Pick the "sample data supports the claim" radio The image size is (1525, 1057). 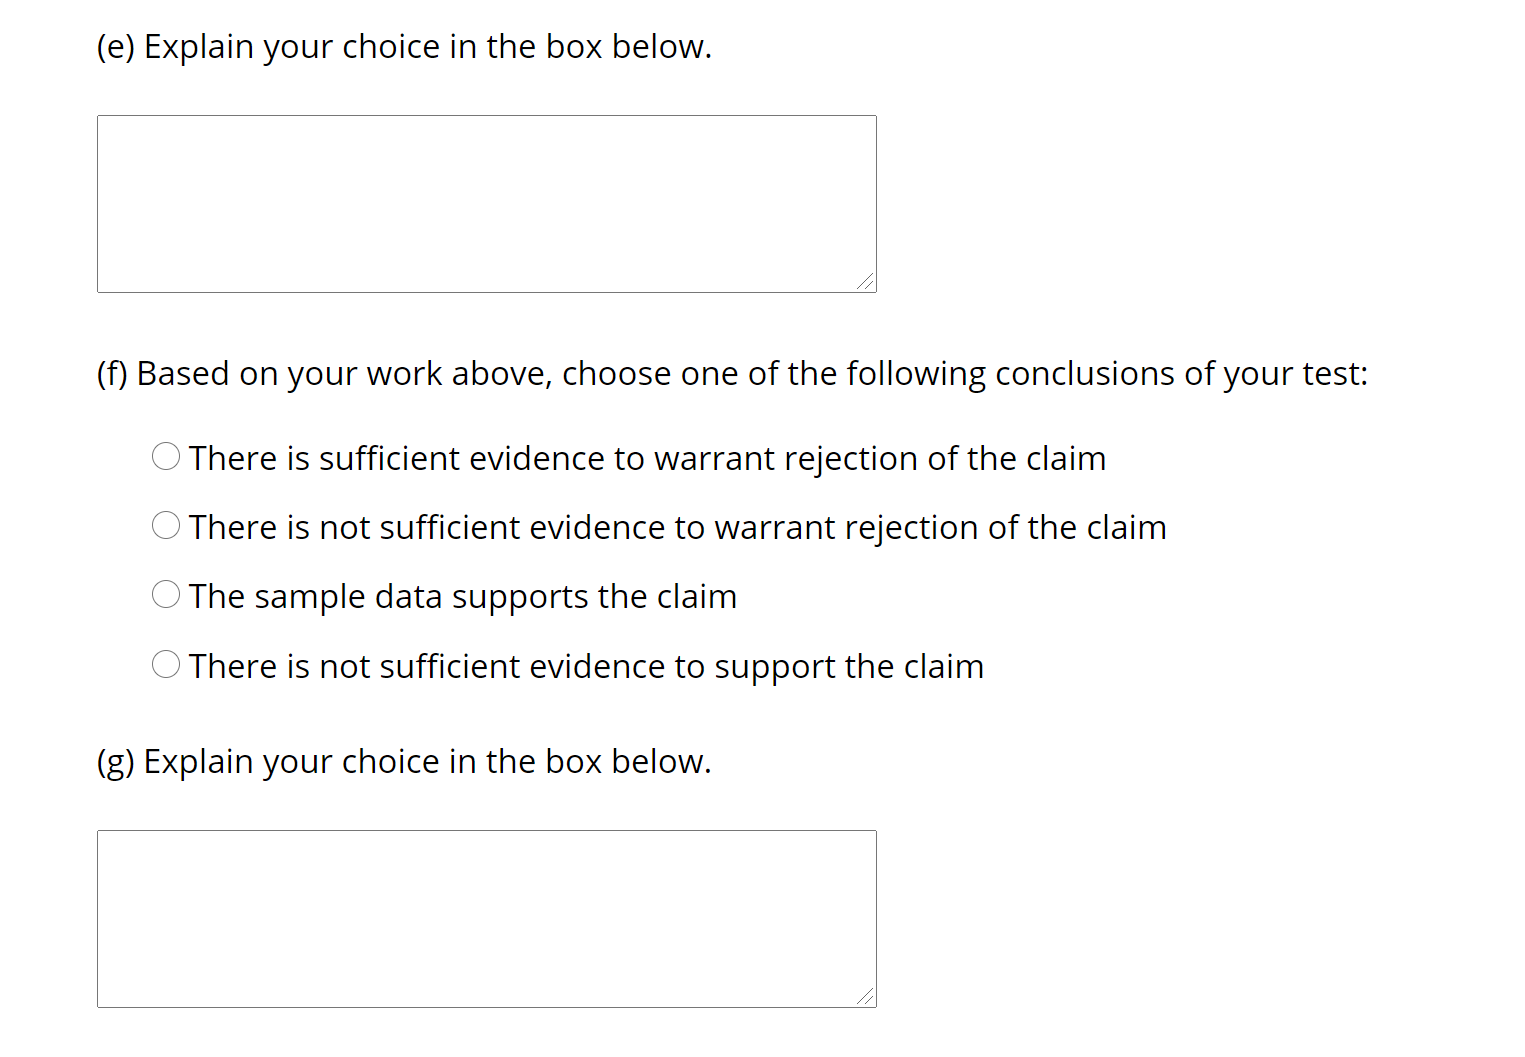[x=166, y=595]
